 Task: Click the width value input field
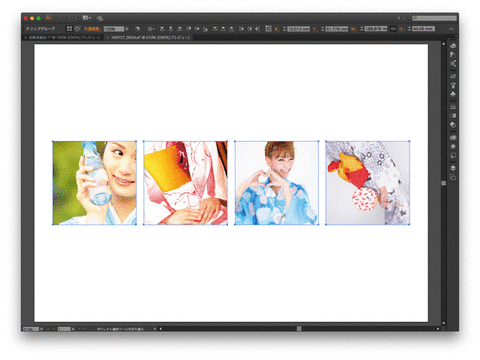click(x=376, y=29)
